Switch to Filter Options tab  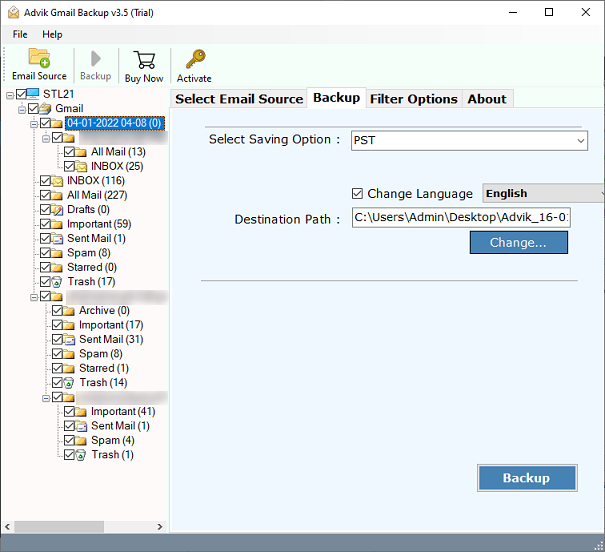[x=414, y=99]
